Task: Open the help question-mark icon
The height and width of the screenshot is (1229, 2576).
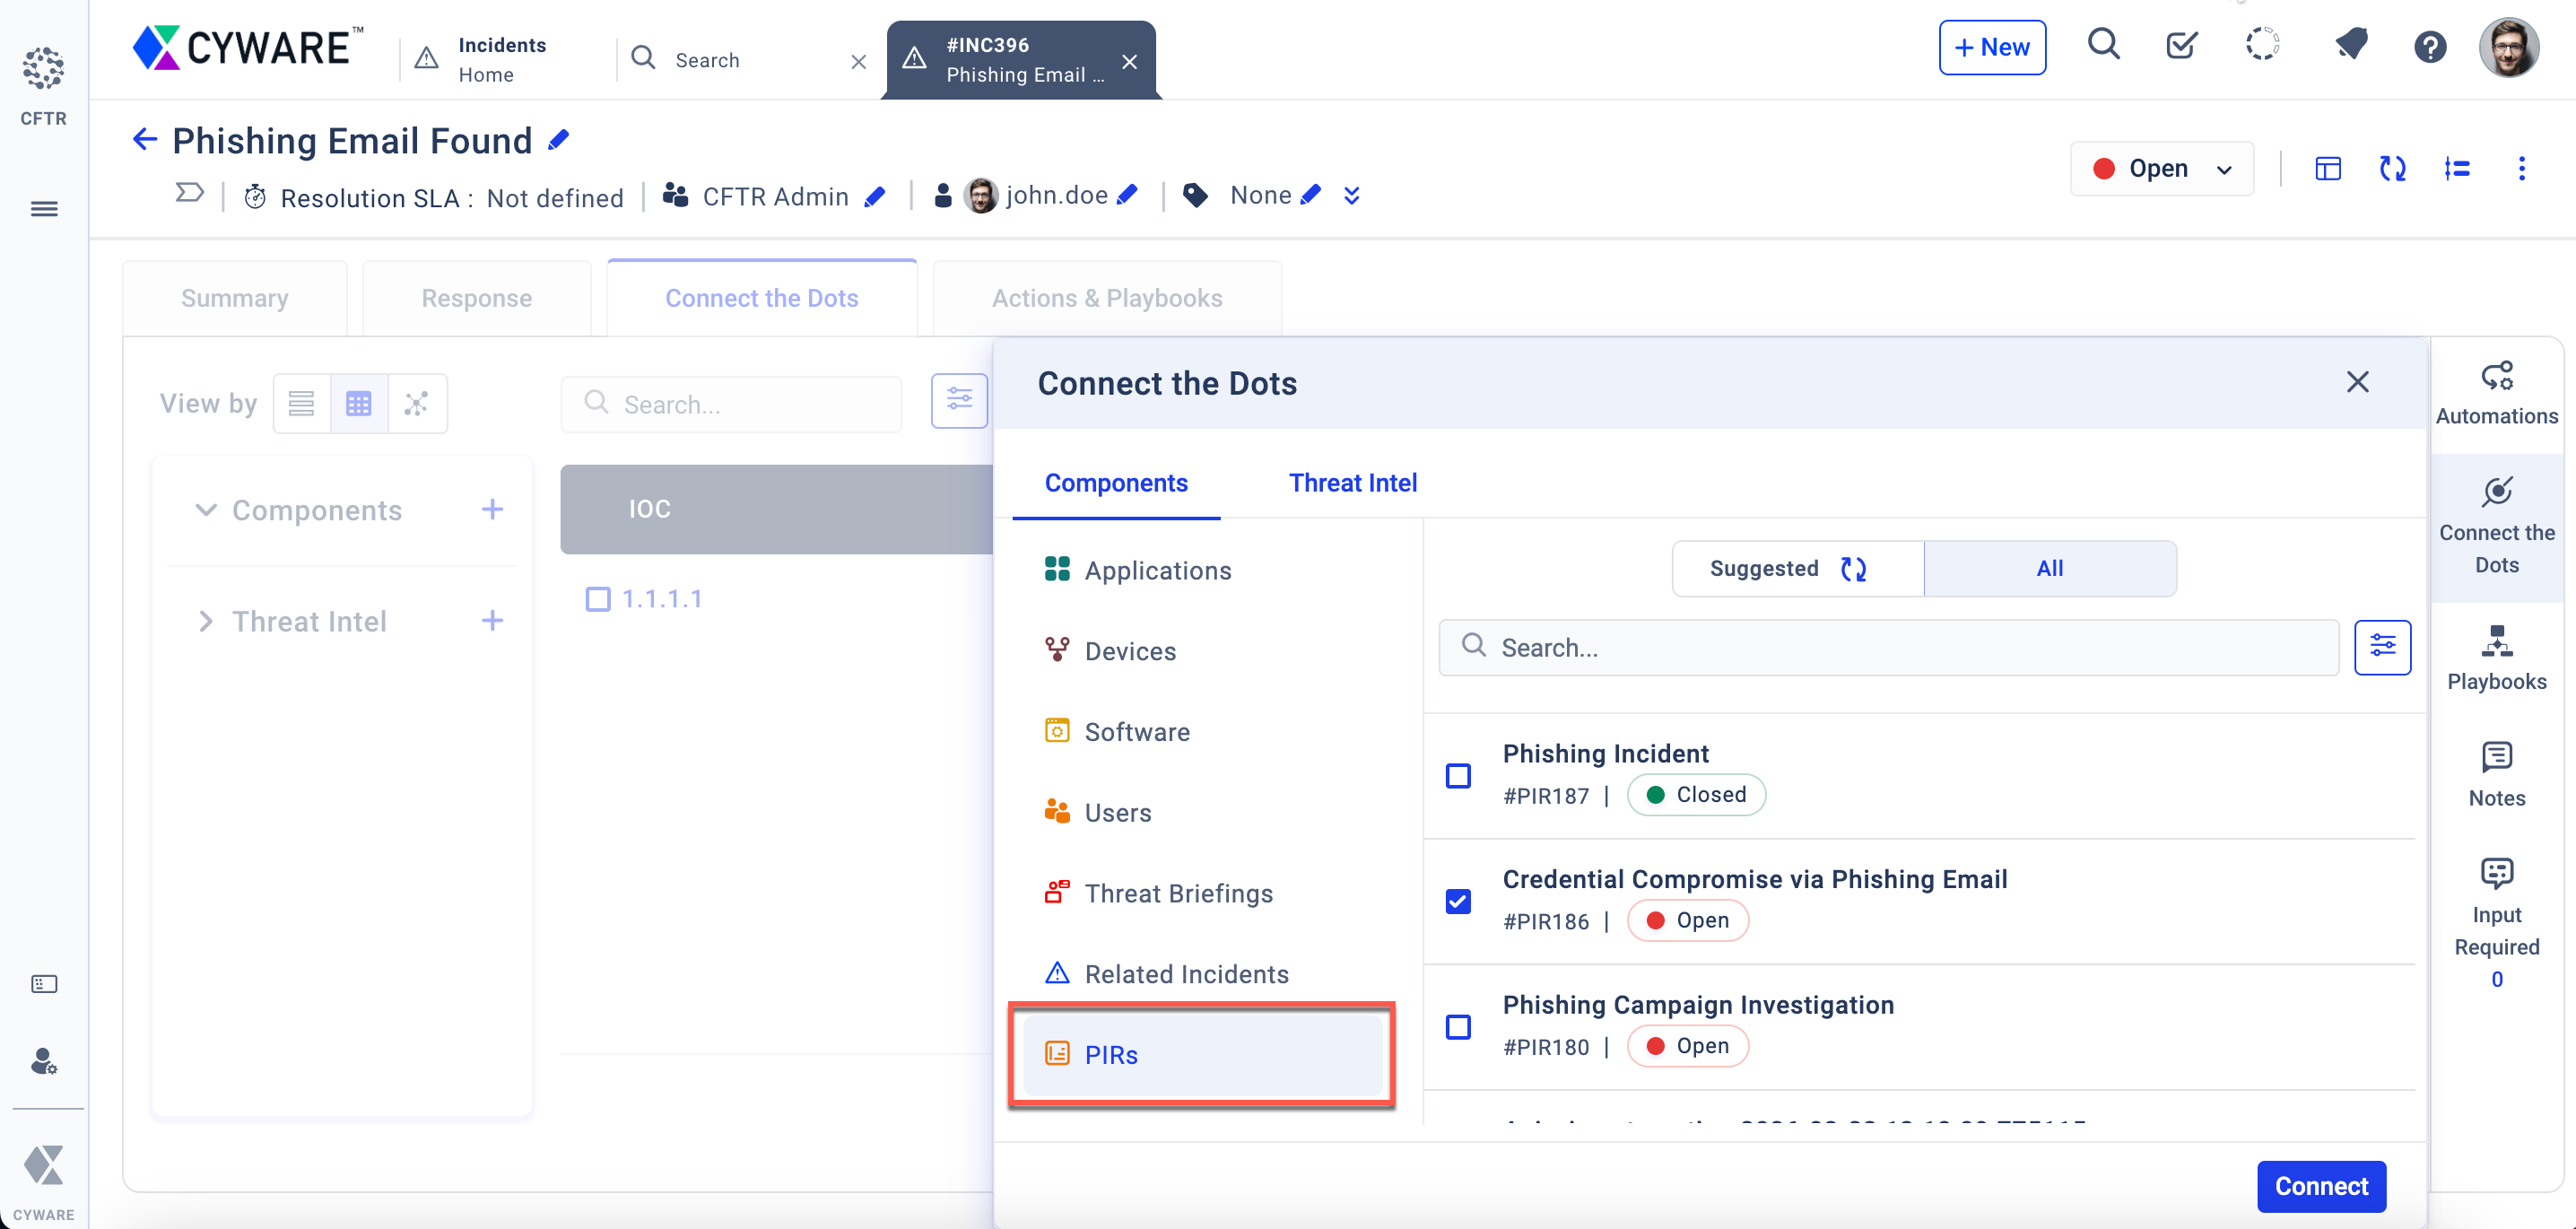Action: (x=2429, y=47)
